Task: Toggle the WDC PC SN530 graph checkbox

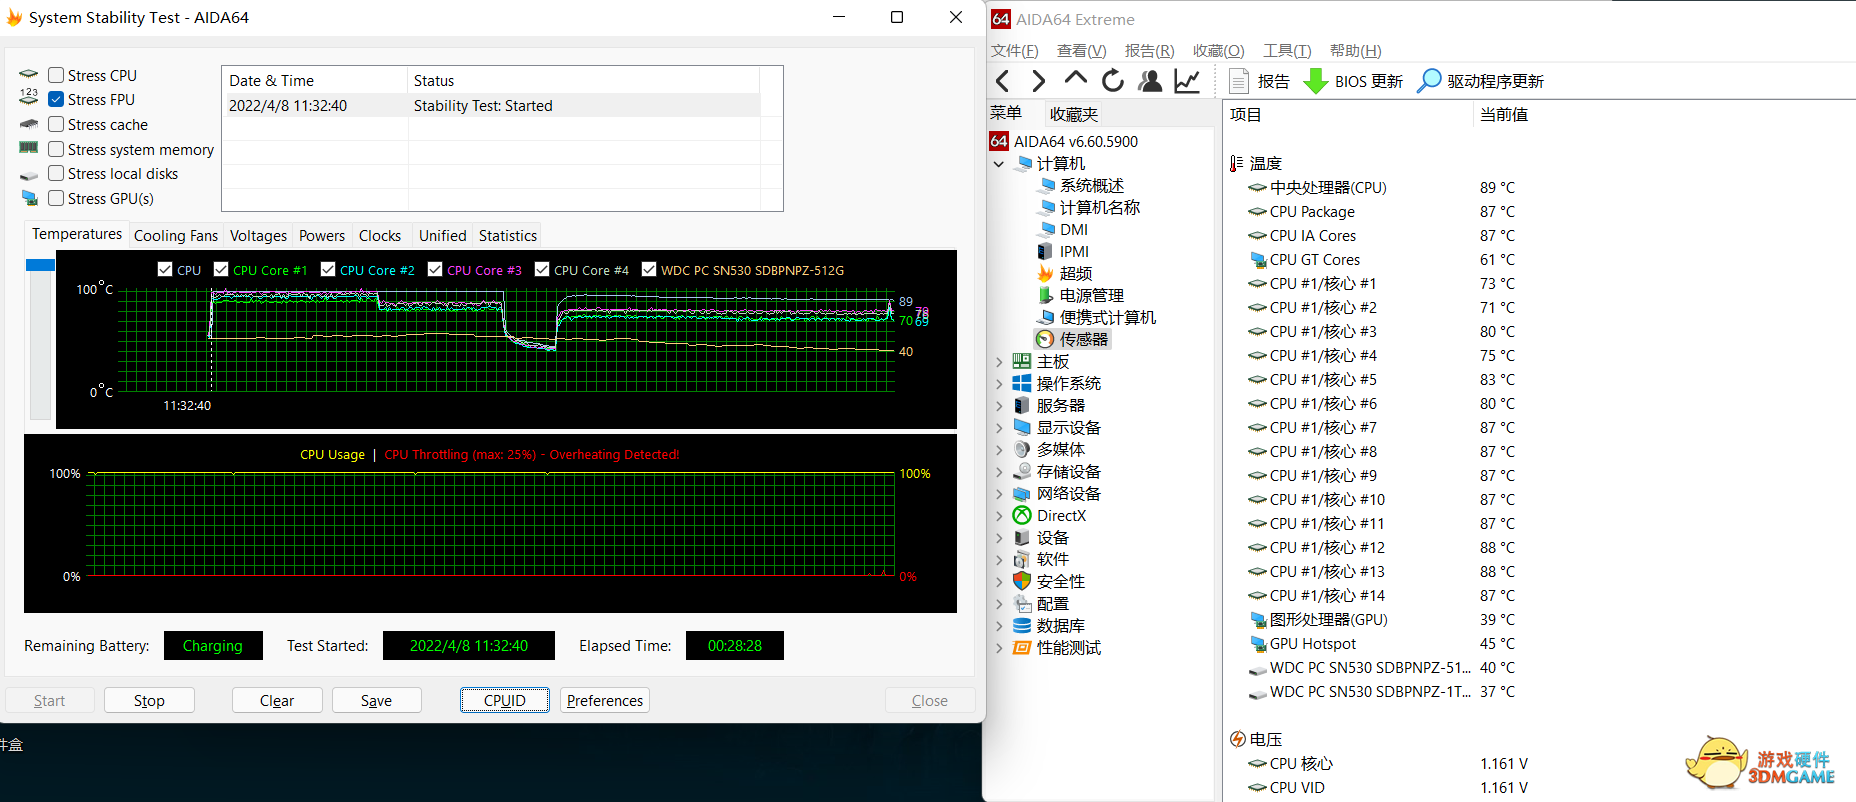Action: pyautogui.click(x=649, y=269)
